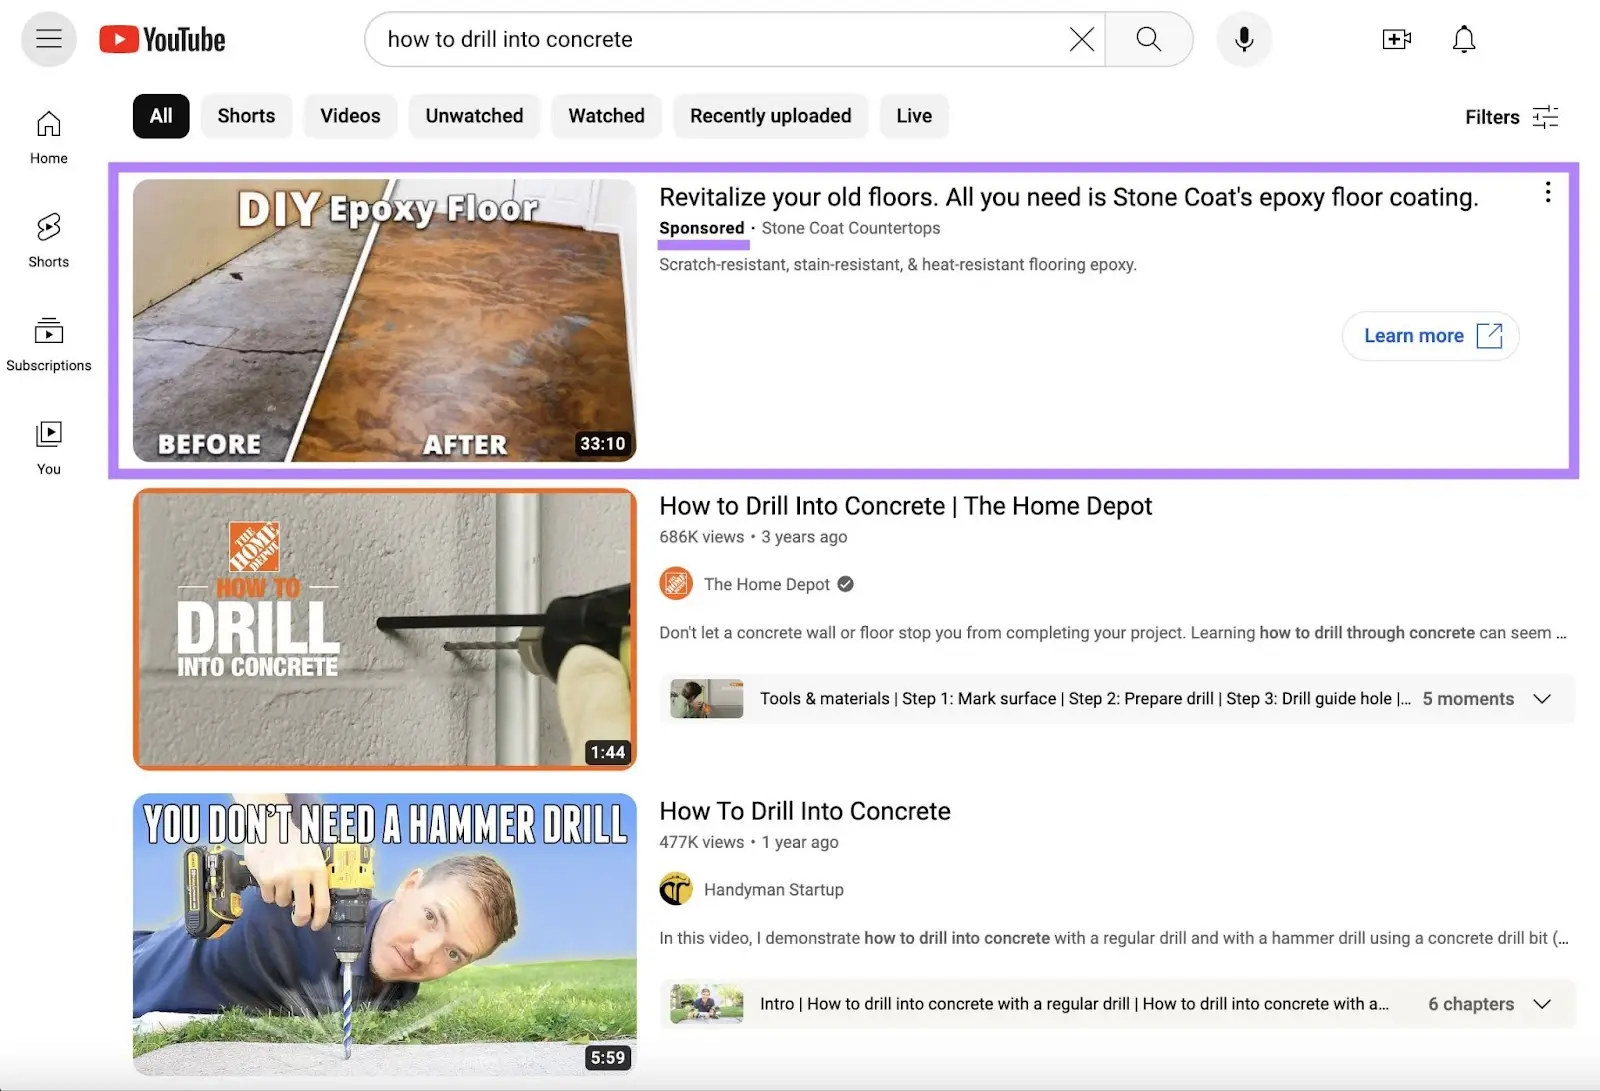
Task: Click Handyman Startup video description snippet
Action: [1114, 938]
